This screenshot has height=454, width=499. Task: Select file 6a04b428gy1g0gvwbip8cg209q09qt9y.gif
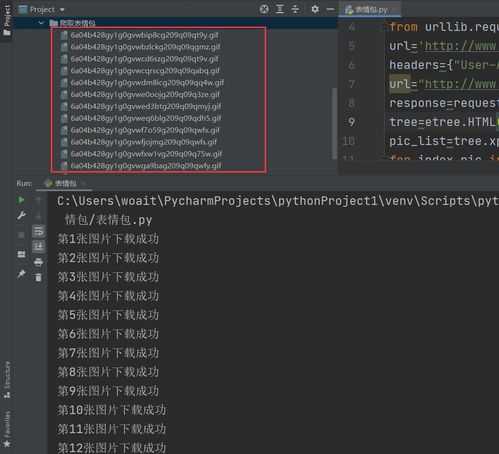tap(144, 35)
